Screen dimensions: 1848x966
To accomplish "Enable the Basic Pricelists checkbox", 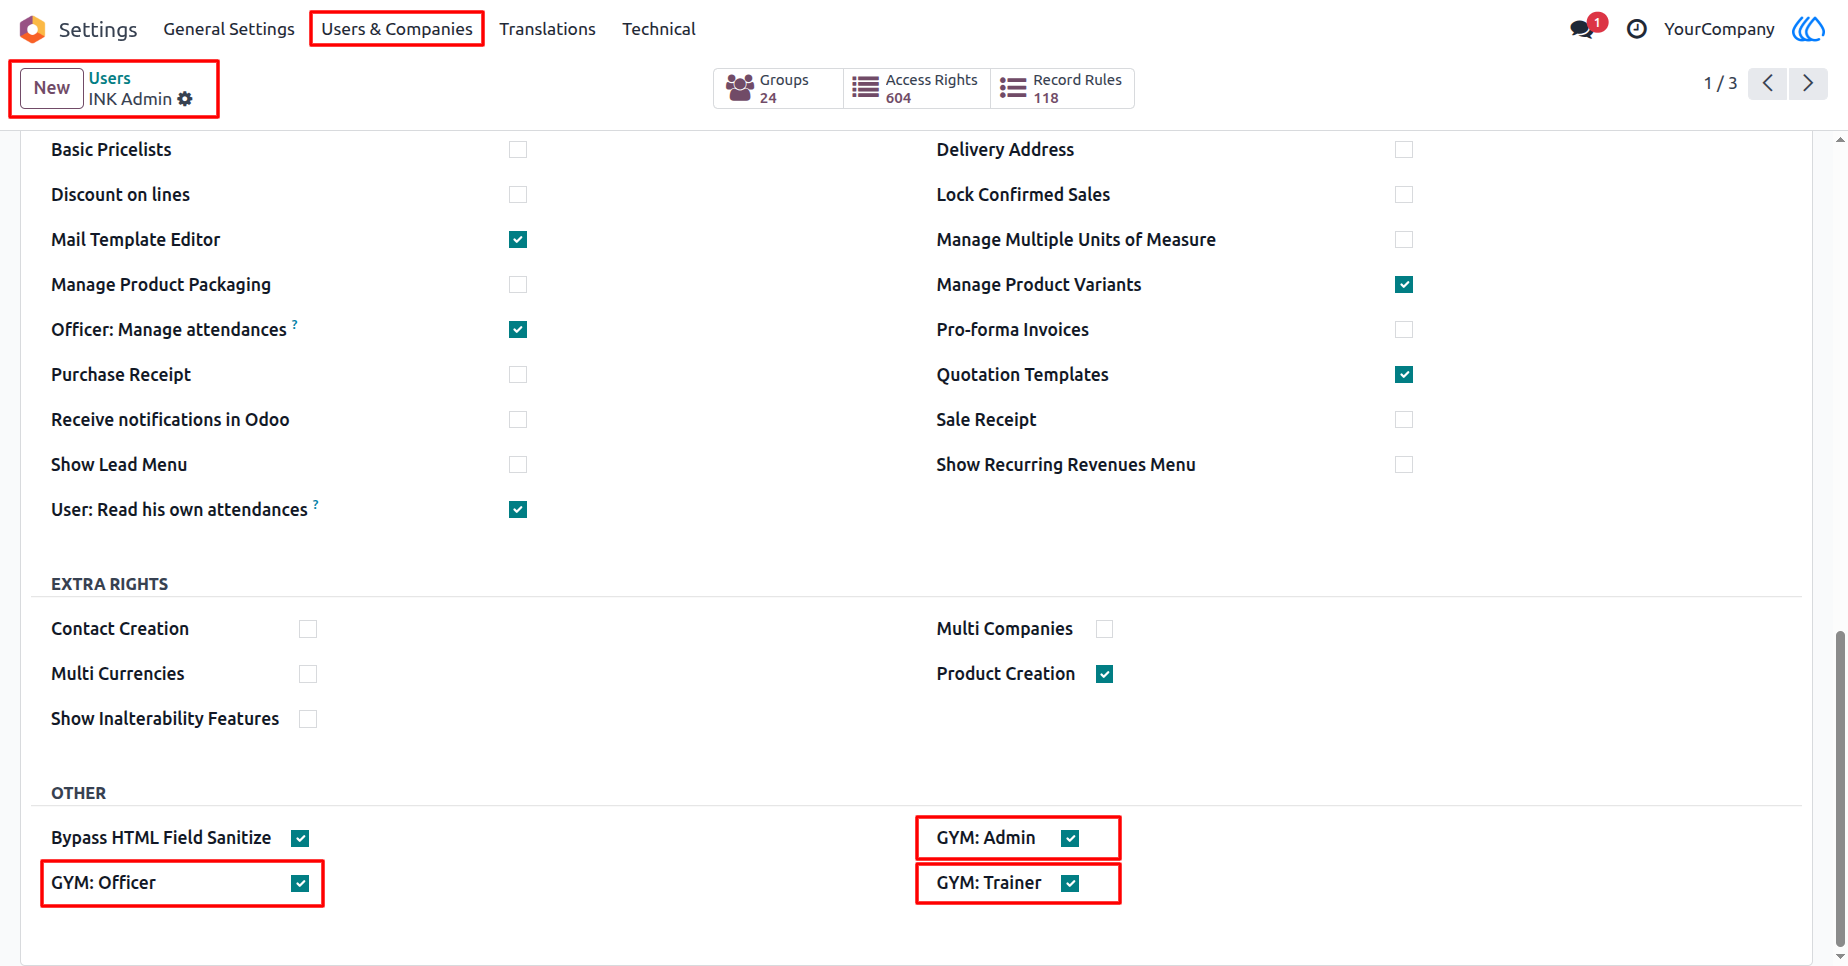I will point(518,149).
